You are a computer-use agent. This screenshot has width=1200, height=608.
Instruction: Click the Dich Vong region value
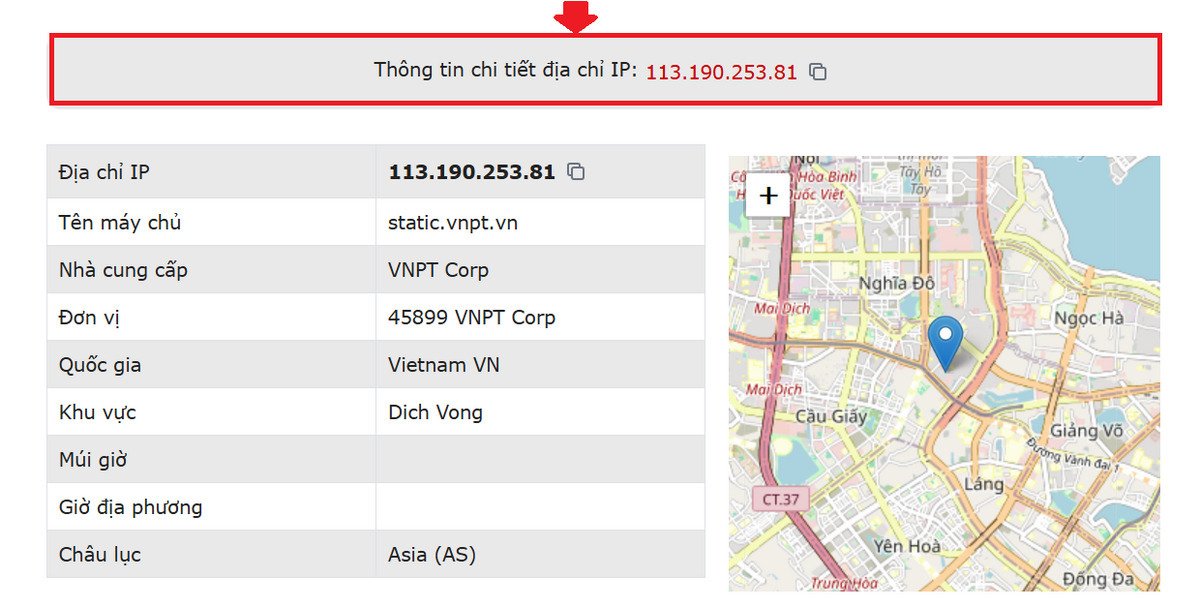435,412
